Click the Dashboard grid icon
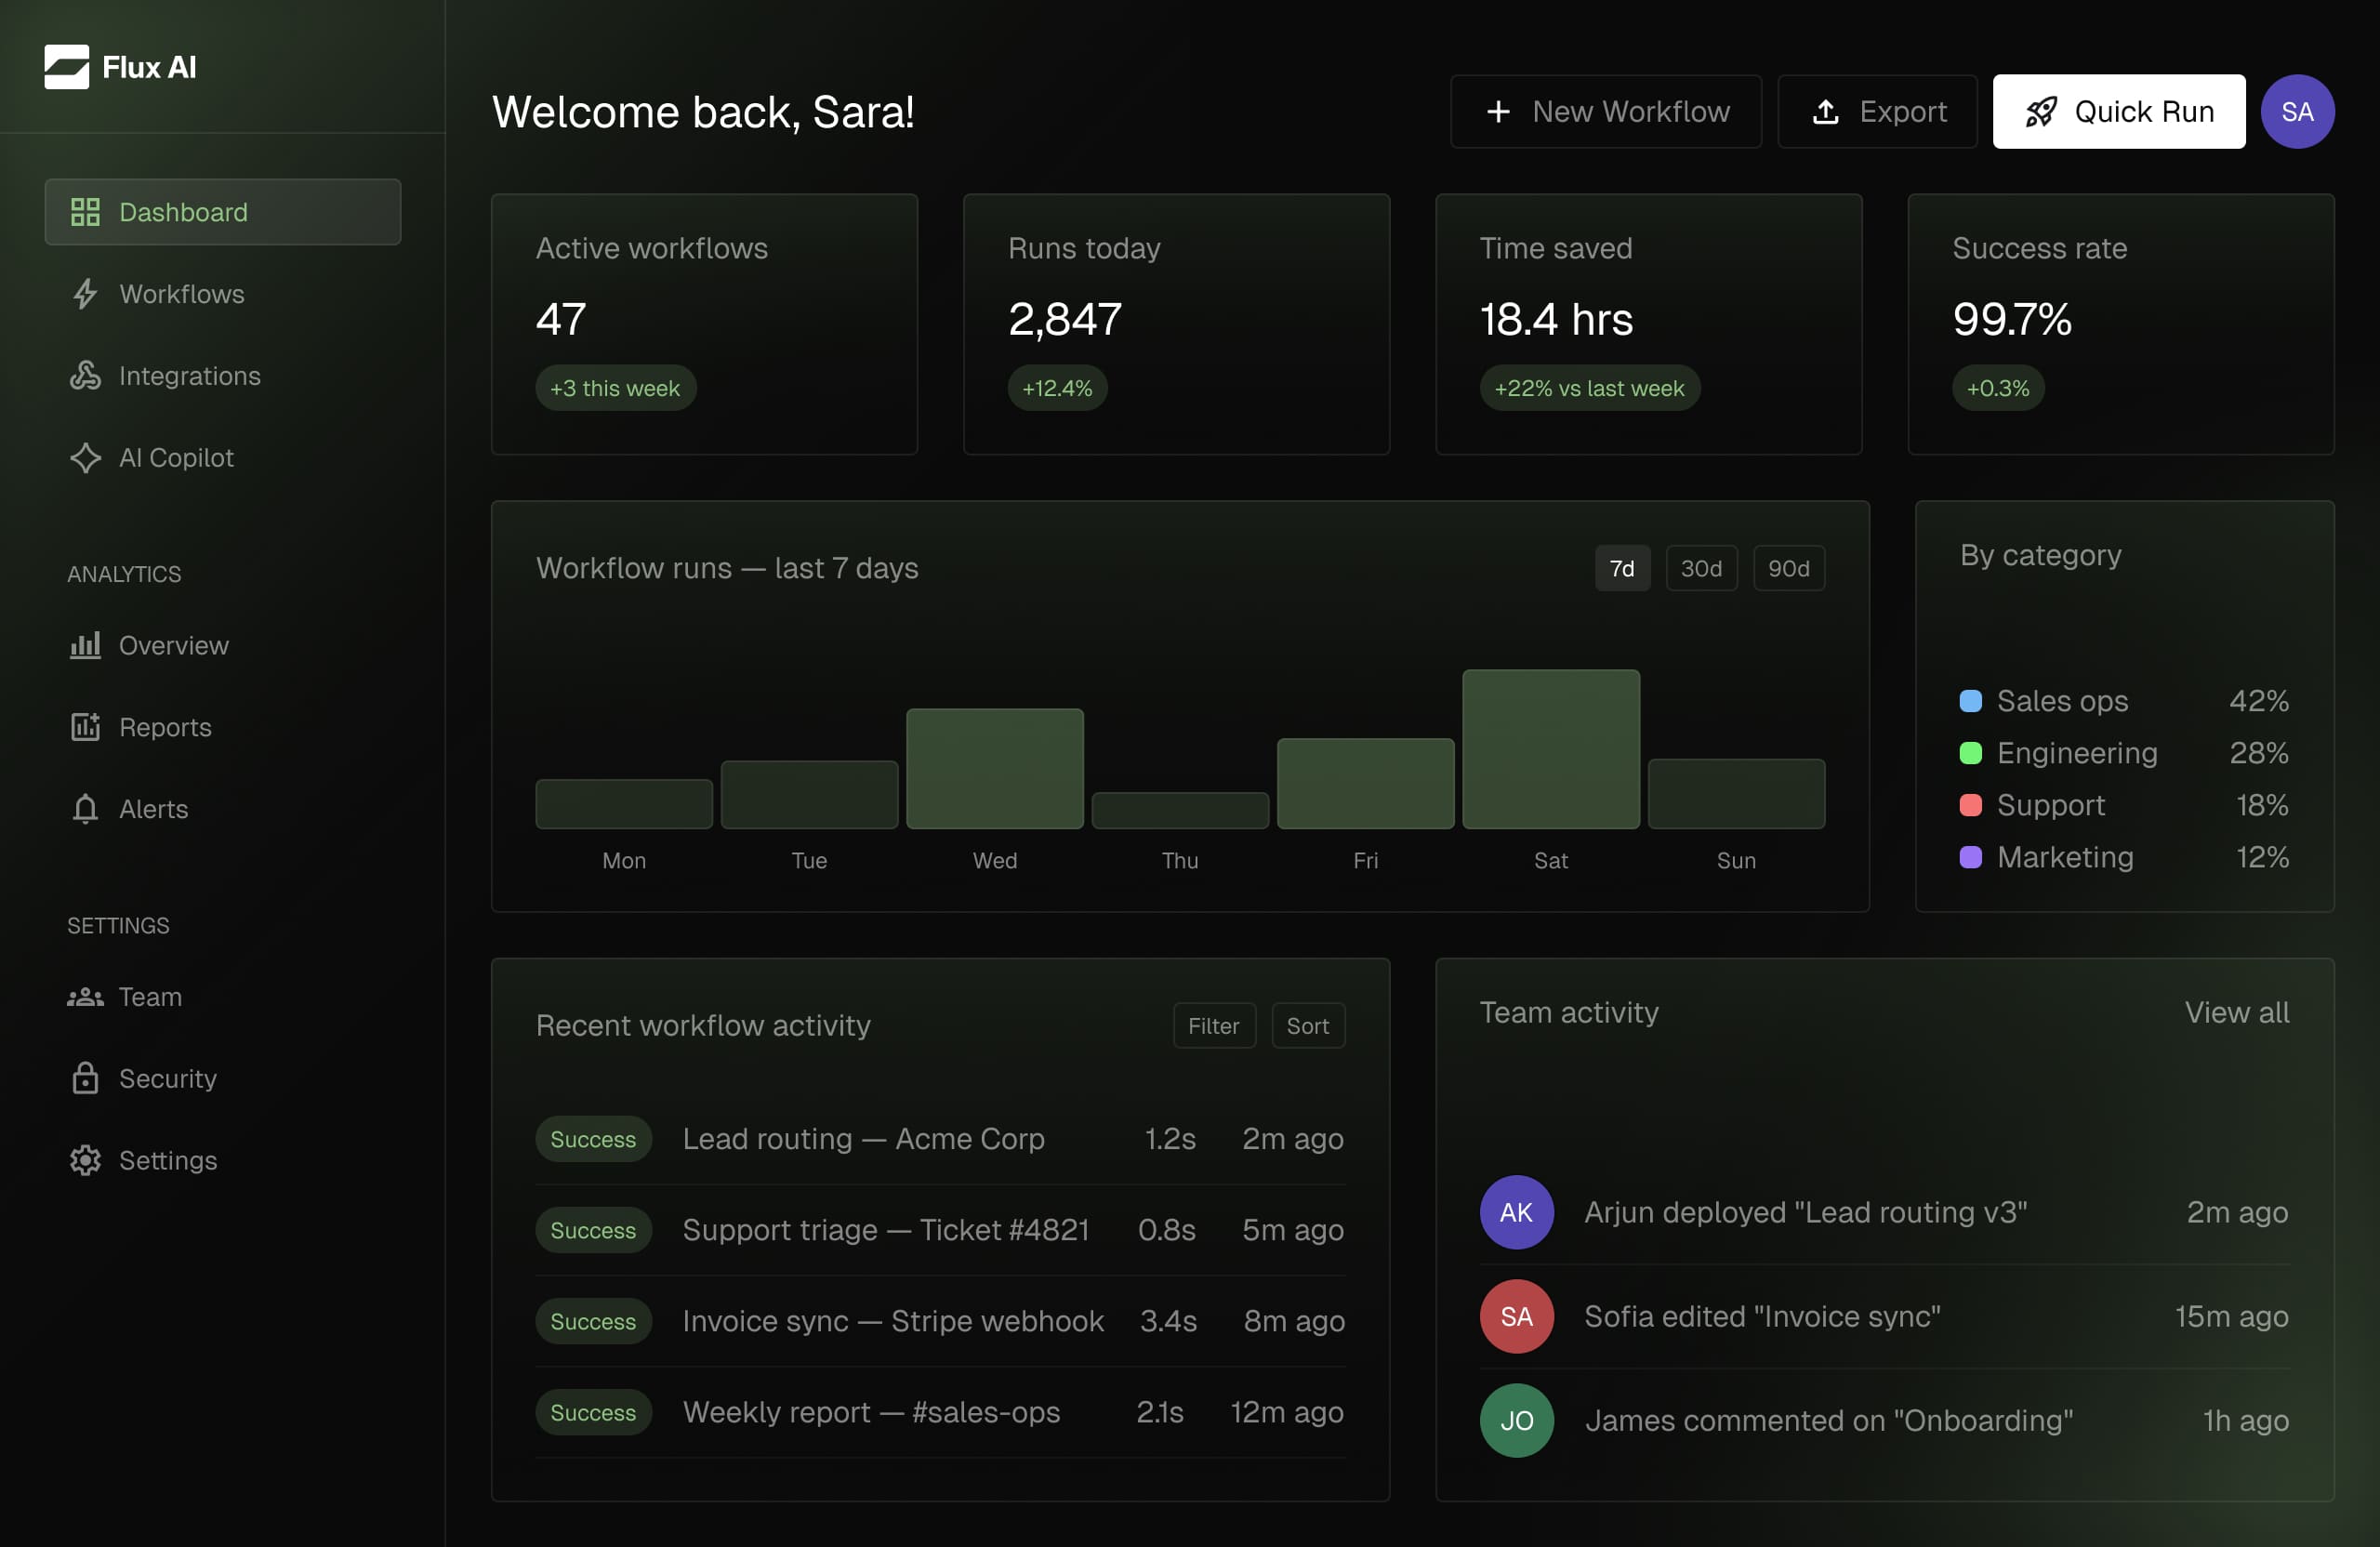Image resolution: width=2380 pixels, height=1547 pixels. pos(85,212)
